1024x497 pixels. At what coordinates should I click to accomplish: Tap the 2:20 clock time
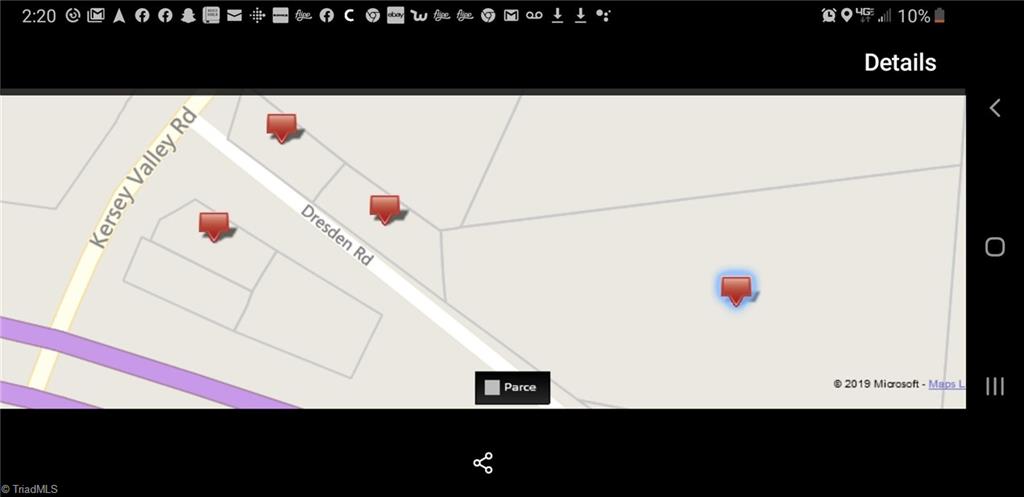pyautogui.click(x=39, y=16)
